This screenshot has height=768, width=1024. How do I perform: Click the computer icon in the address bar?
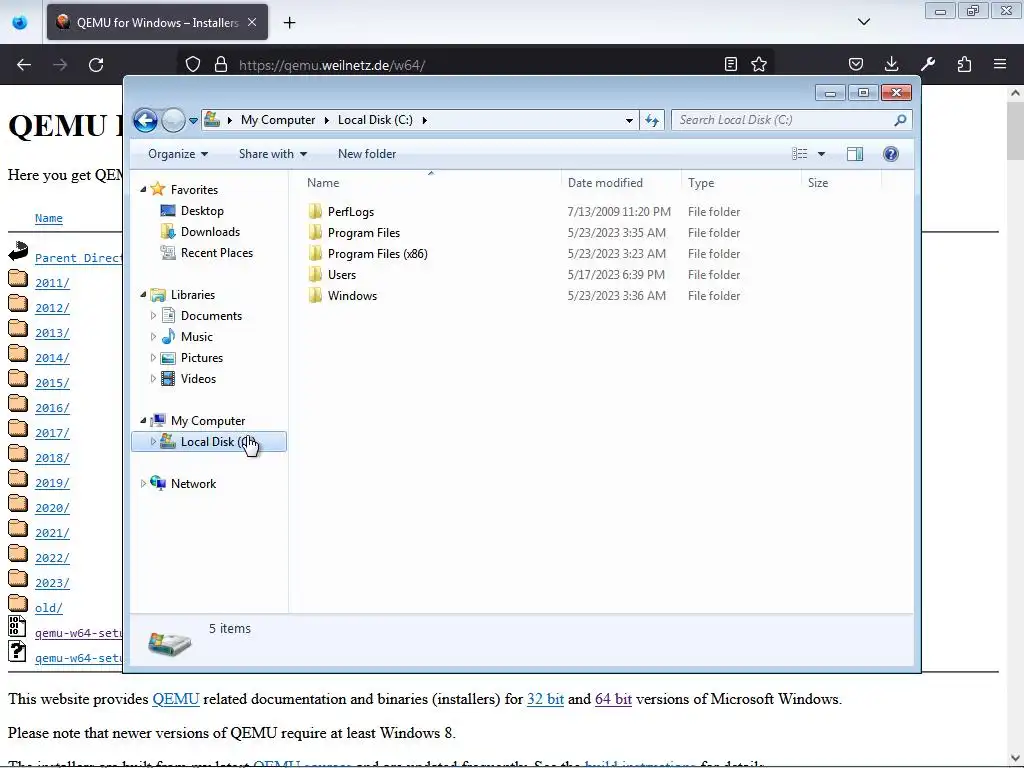point(212,120)
